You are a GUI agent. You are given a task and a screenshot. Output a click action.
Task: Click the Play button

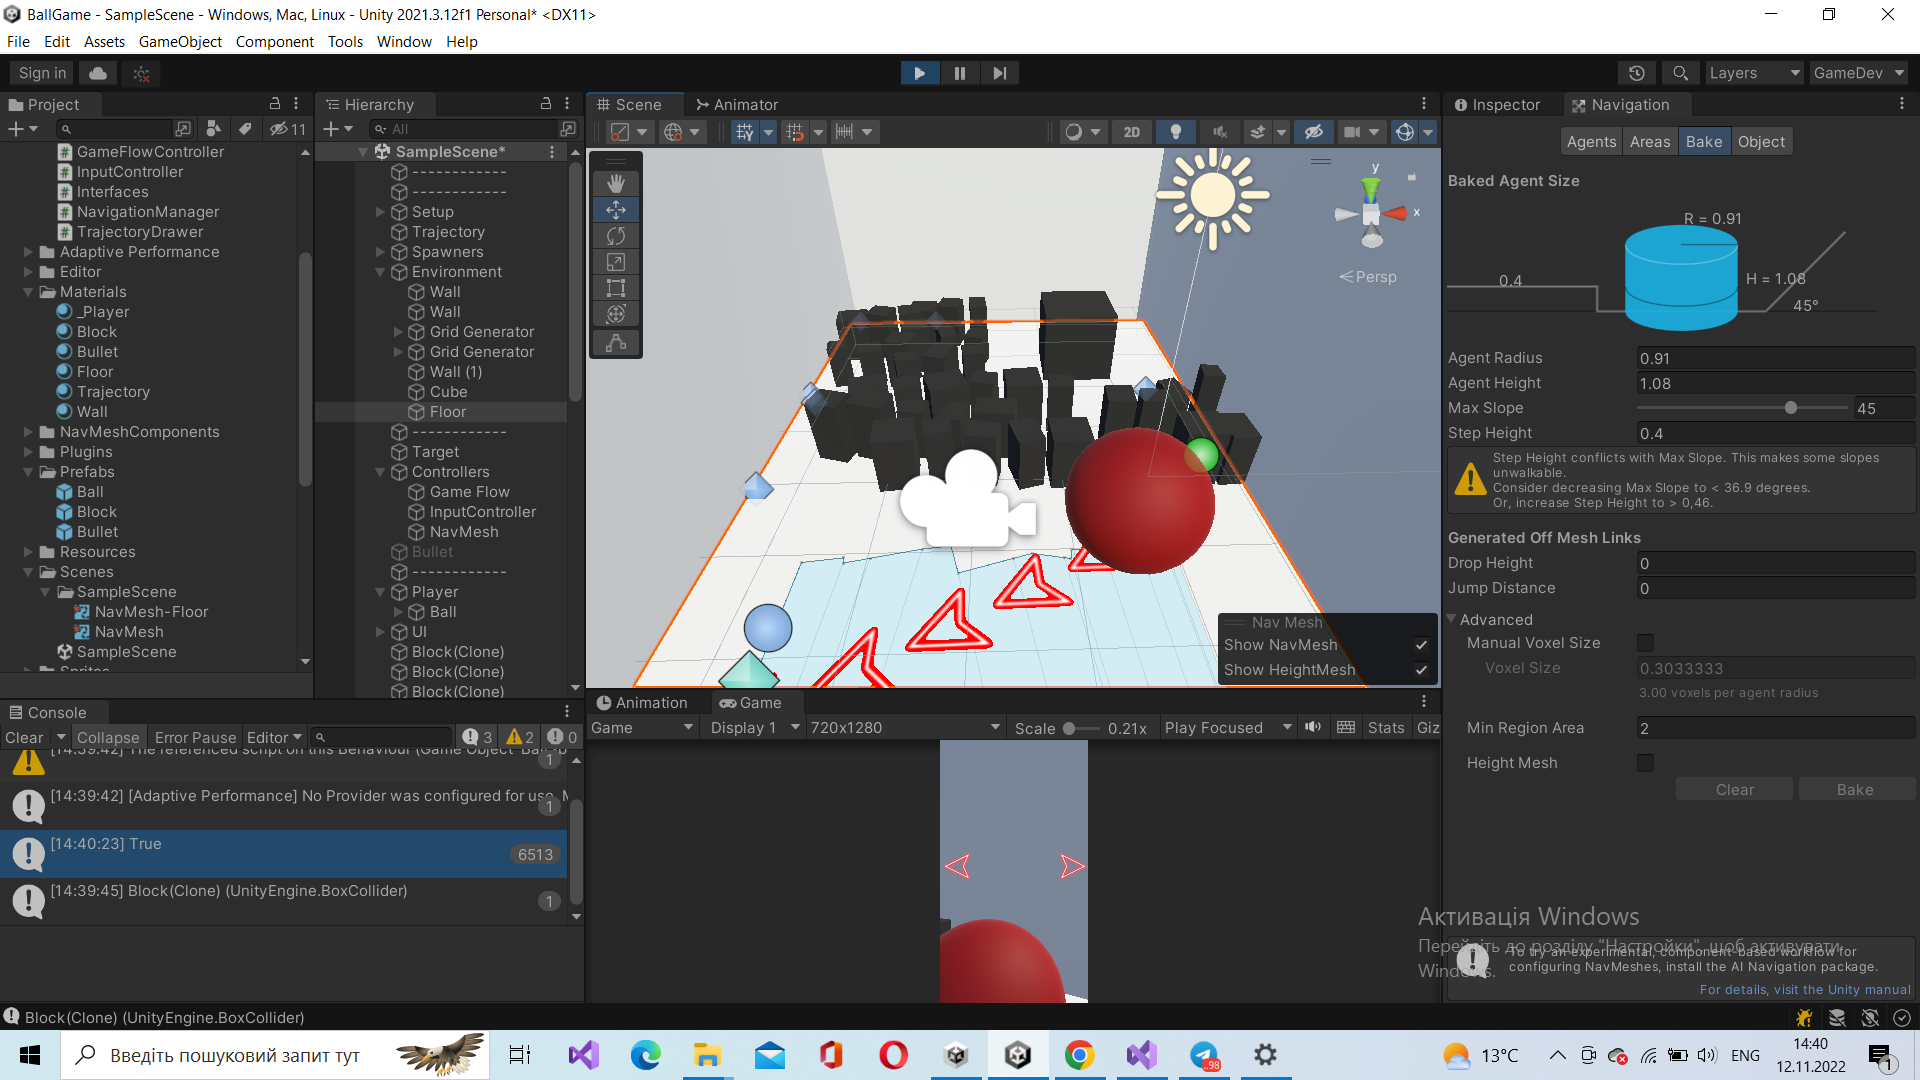click(919, 73)
